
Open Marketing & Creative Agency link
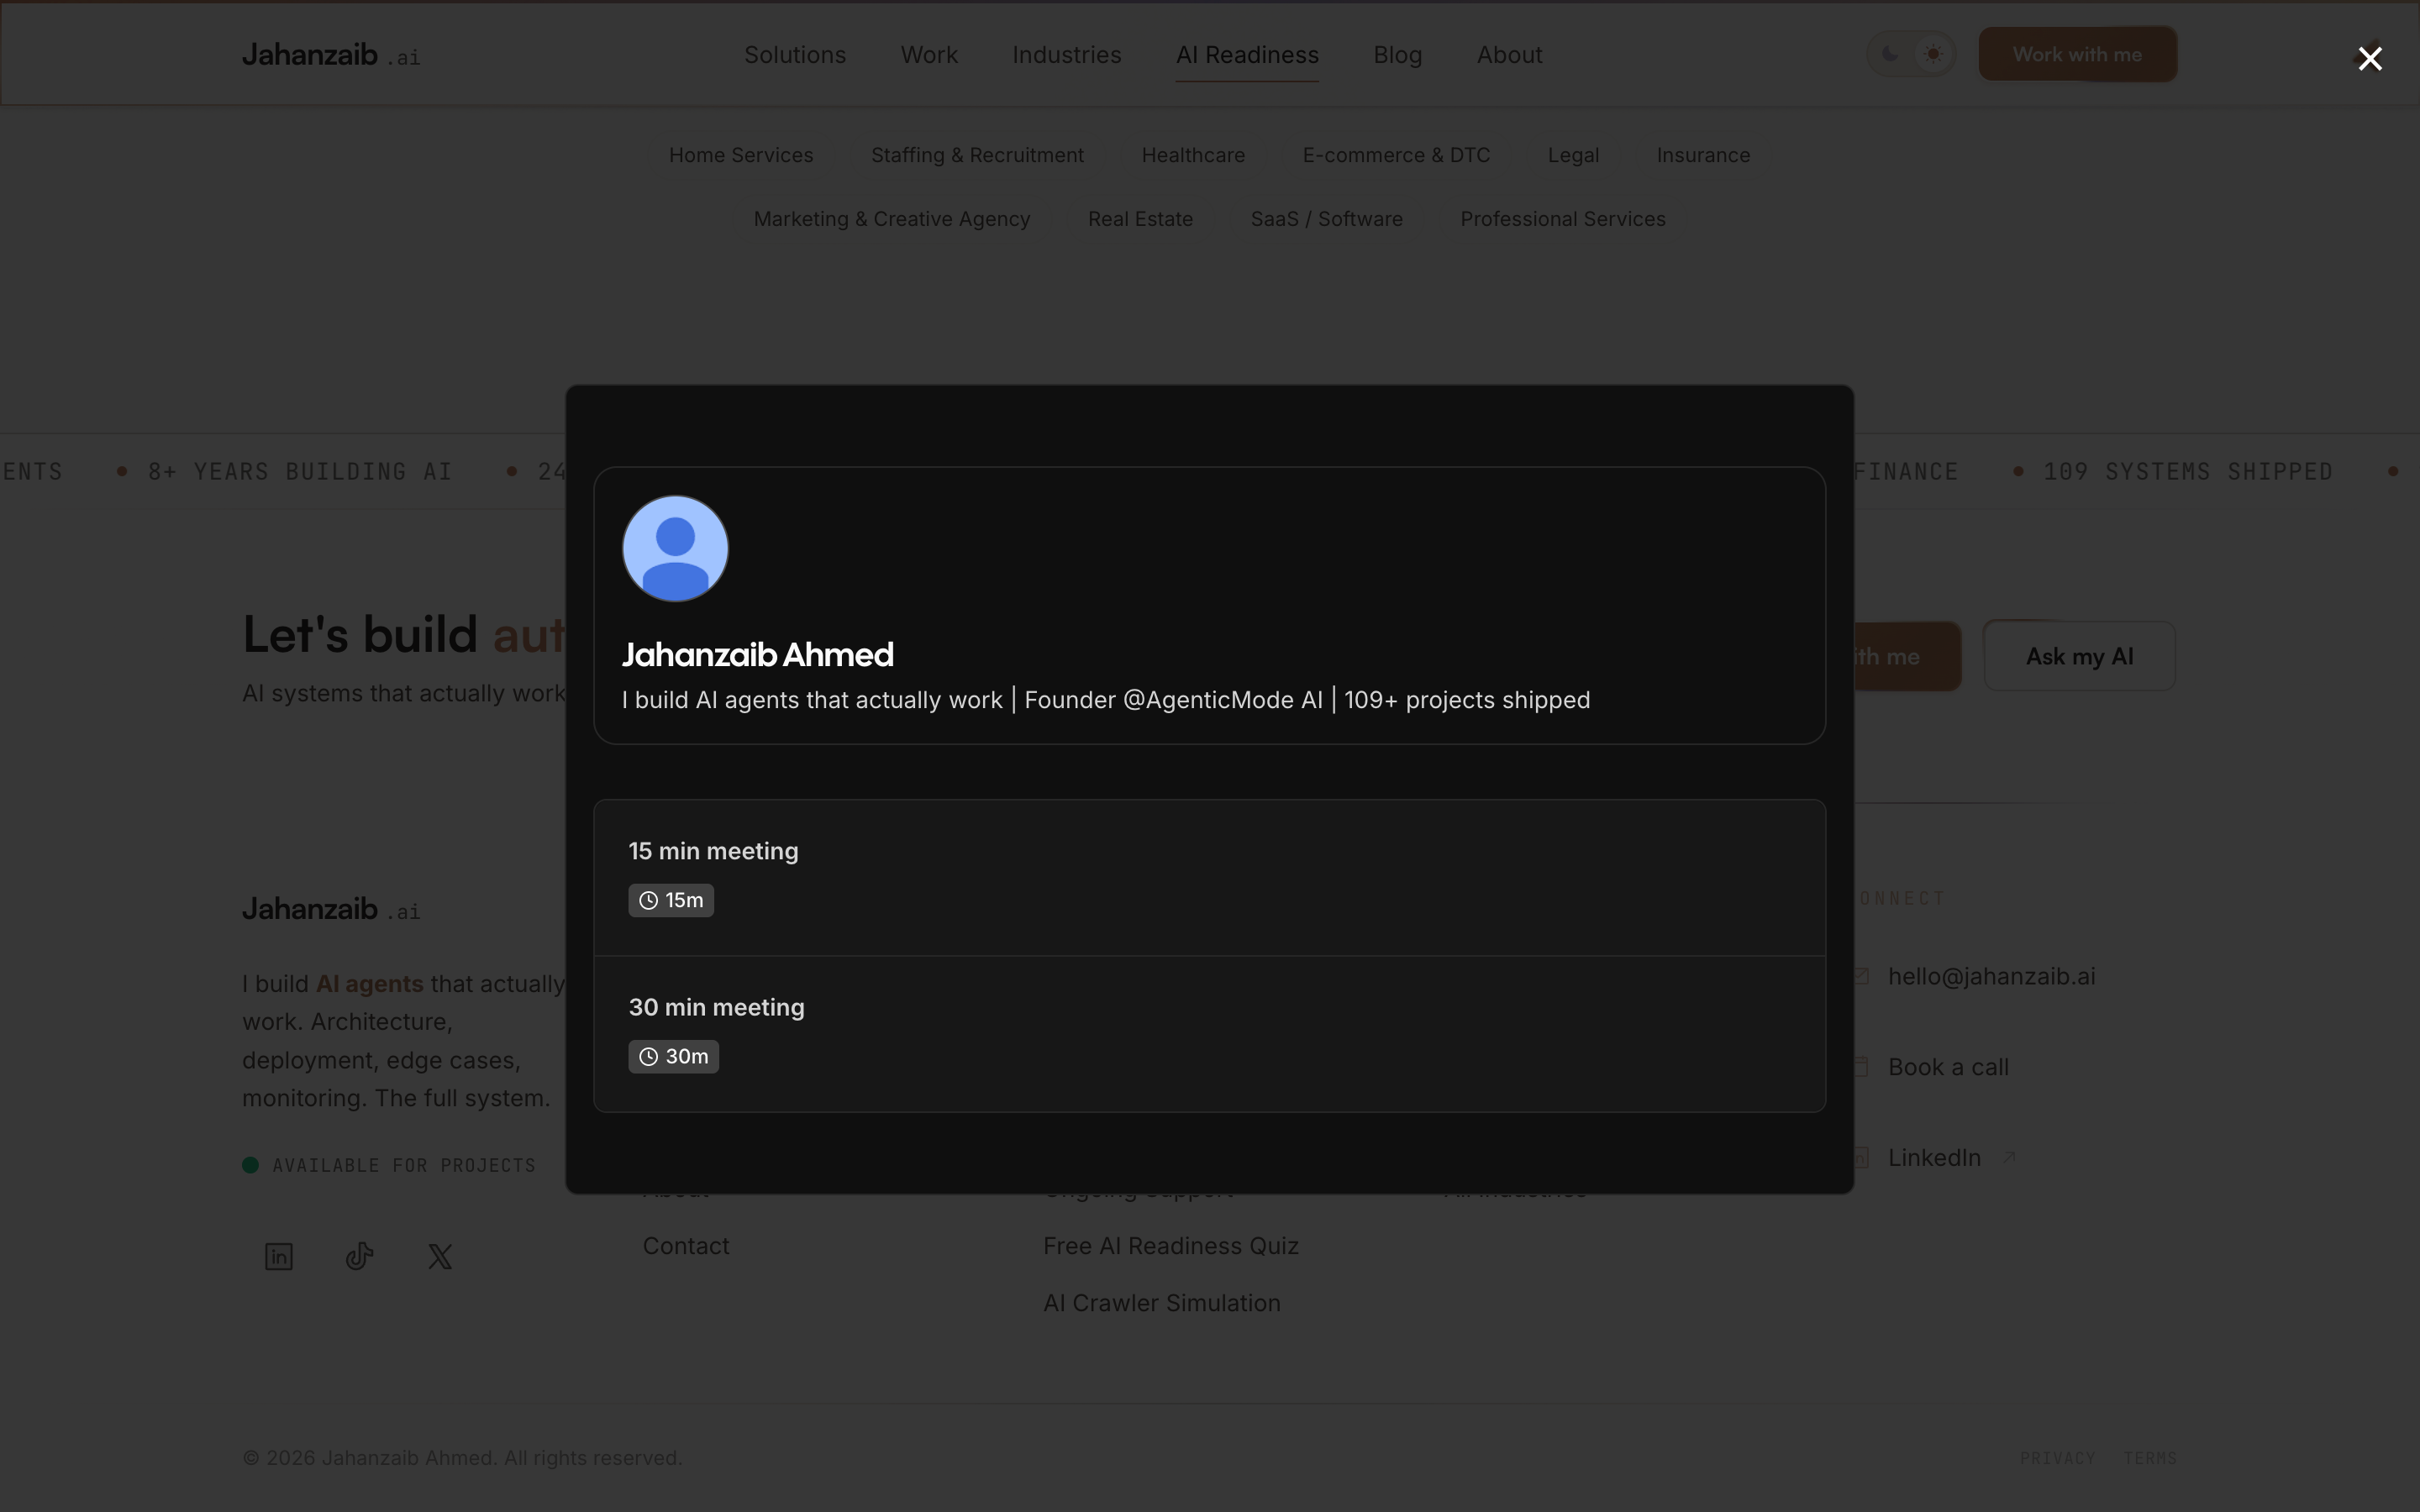coord(891,219)
